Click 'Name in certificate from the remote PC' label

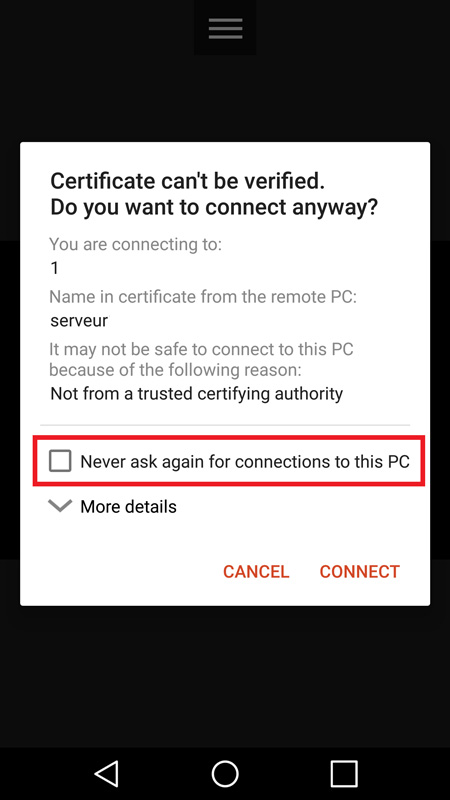[203, 296]
